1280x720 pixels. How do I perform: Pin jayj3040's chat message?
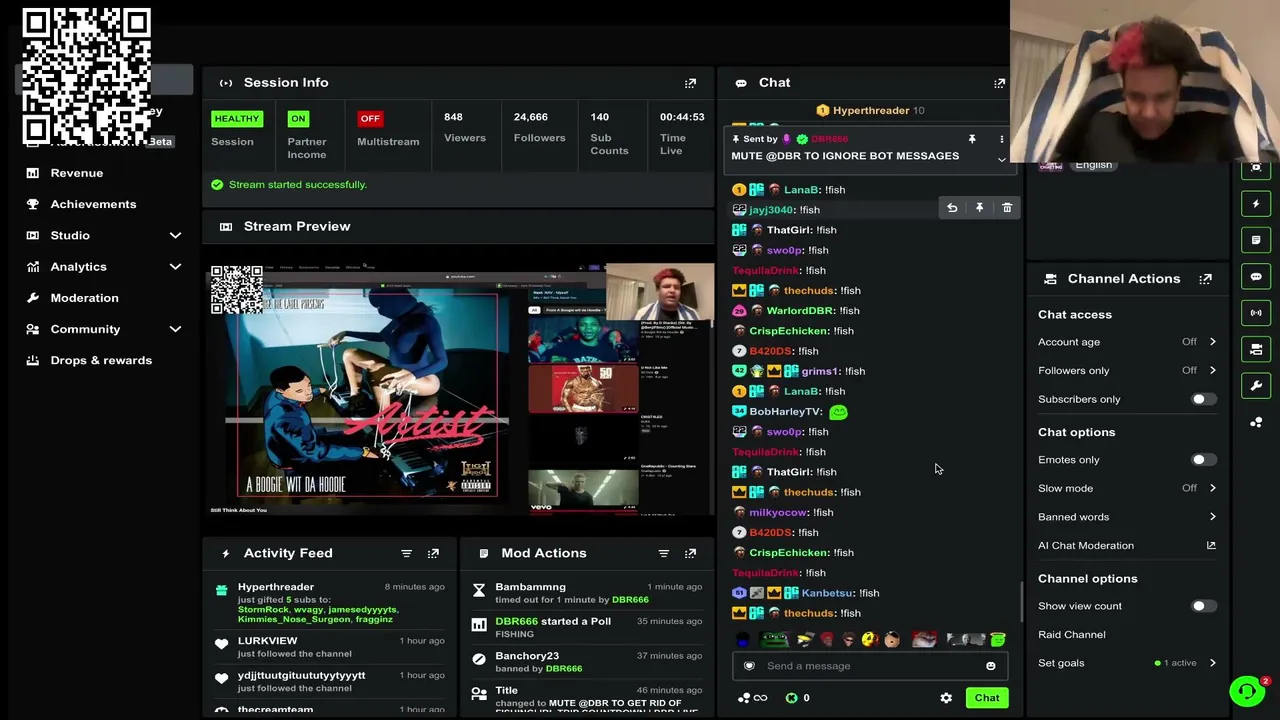[x=979, y=208]
